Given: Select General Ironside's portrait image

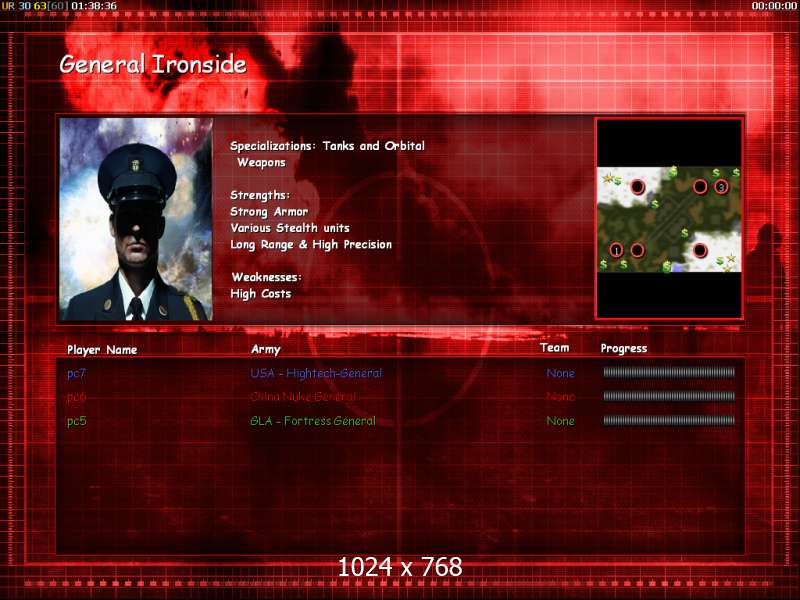Looking at the screenshot, I should (x=136, y=219).
